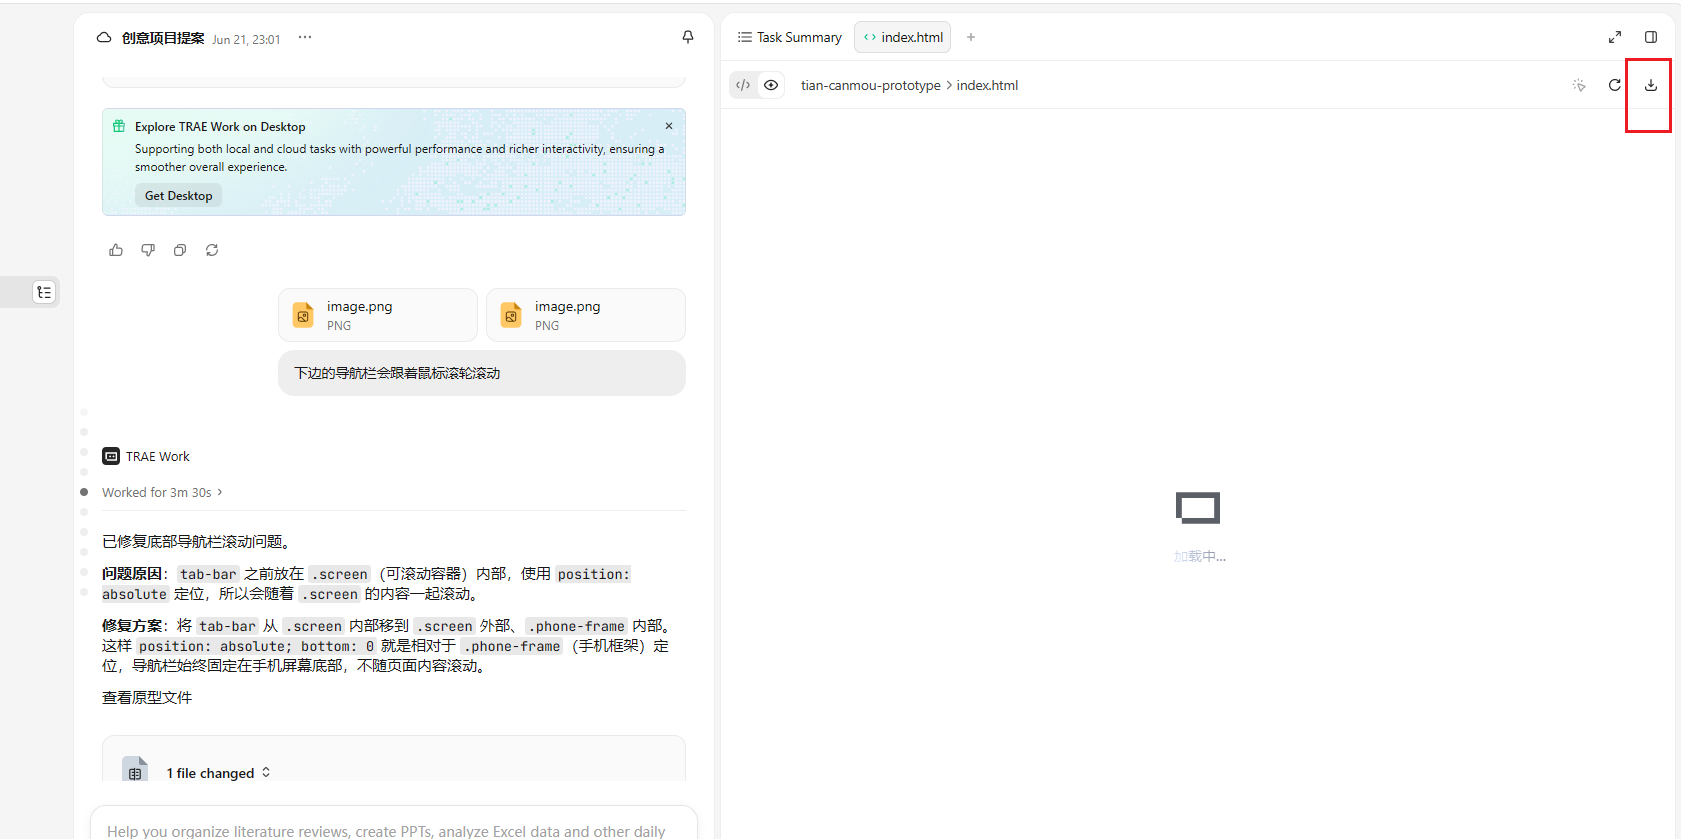This screenshot has height=839, width=1681.
Task: Open the task outline icon on the left edge
Action: tap(44, 292)
